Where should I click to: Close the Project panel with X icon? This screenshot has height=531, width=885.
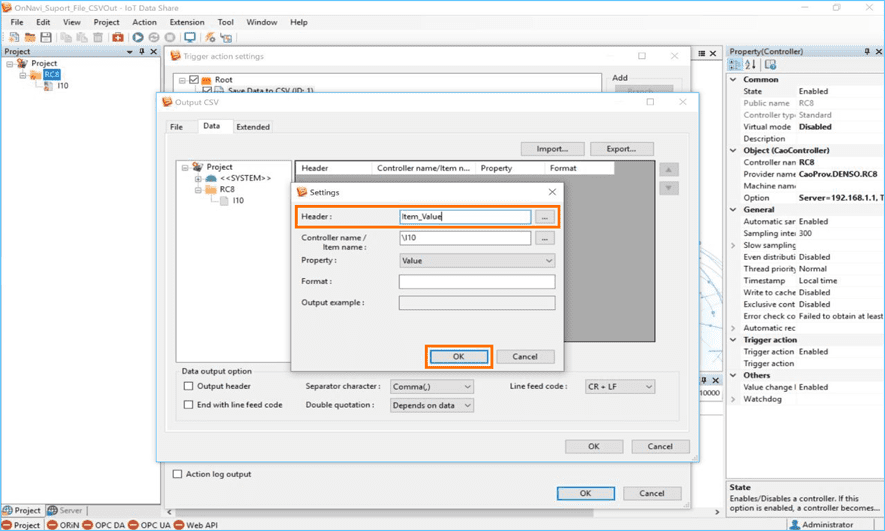[x=154, y=51]
